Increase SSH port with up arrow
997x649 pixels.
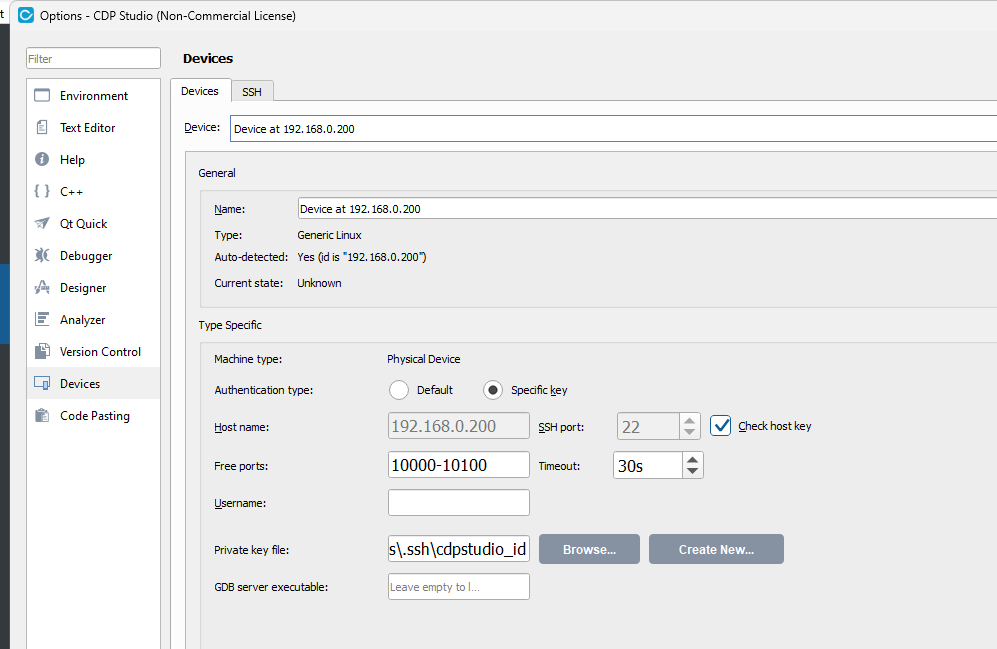point(689,420)
